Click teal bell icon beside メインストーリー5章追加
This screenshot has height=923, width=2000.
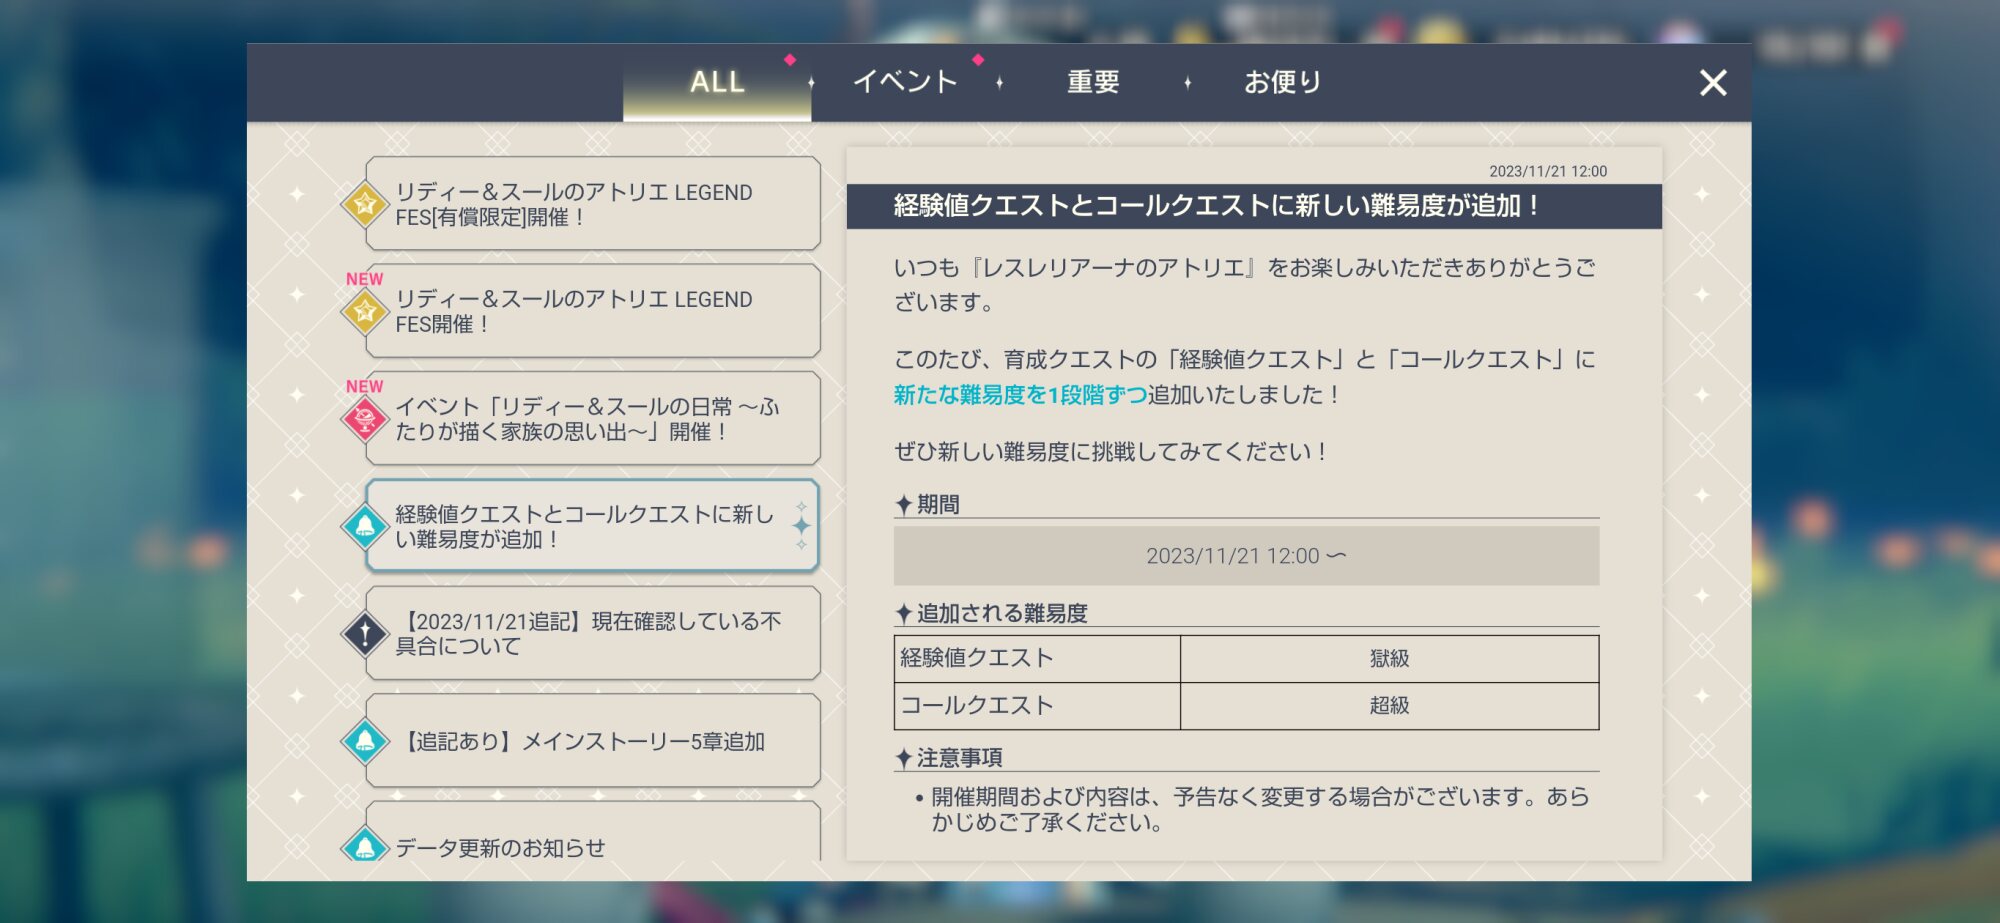coord(365,741)
